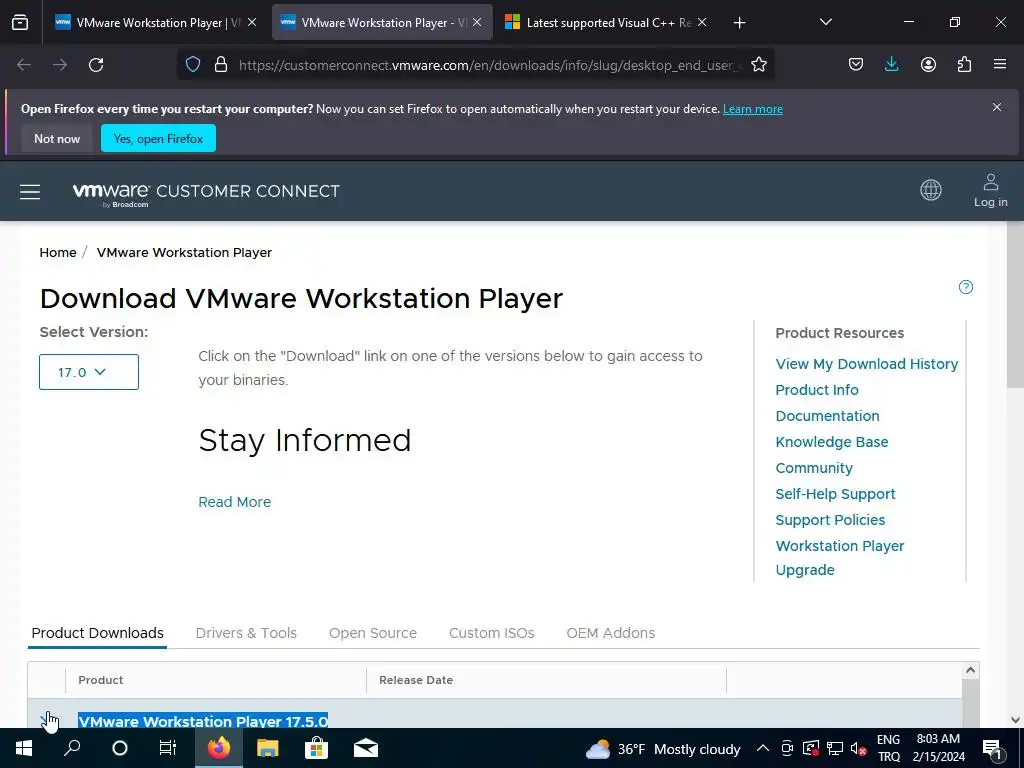This screenshot has width=1024, height=768.
Task: Select the OEM Addons tab
Action: pos(611,633)
